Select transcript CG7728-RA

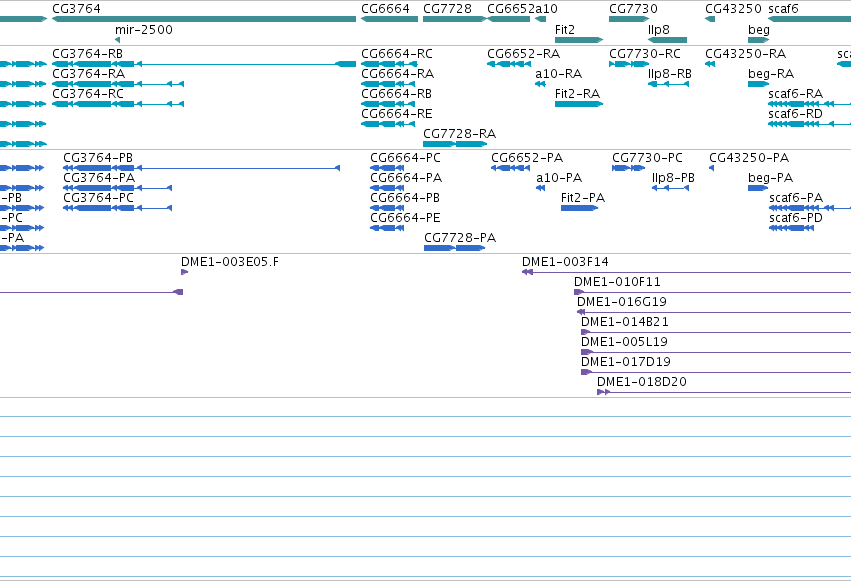tap(455, 144)
